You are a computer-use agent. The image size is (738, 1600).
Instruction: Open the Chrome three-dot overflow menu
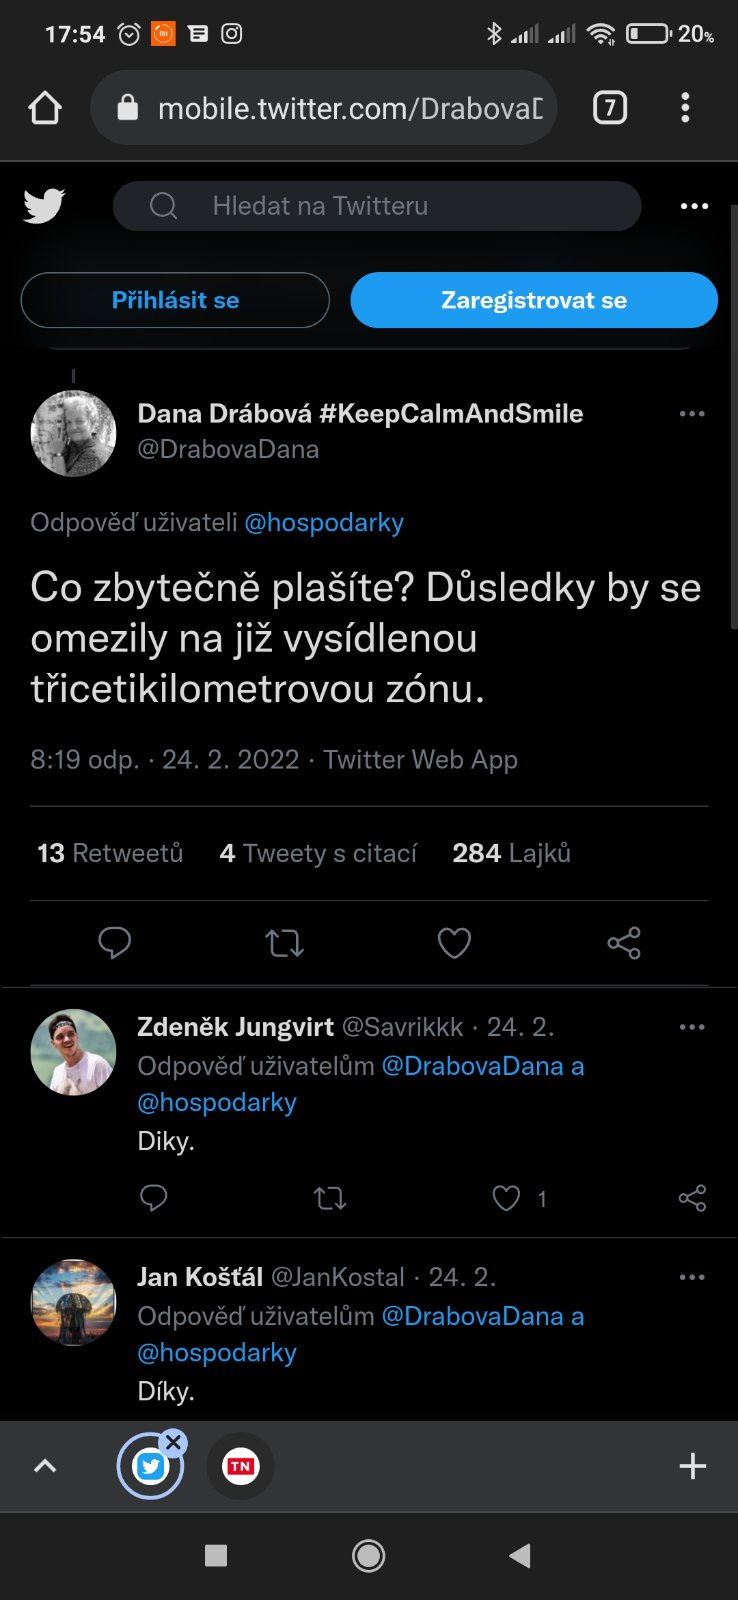coord(685,107)
